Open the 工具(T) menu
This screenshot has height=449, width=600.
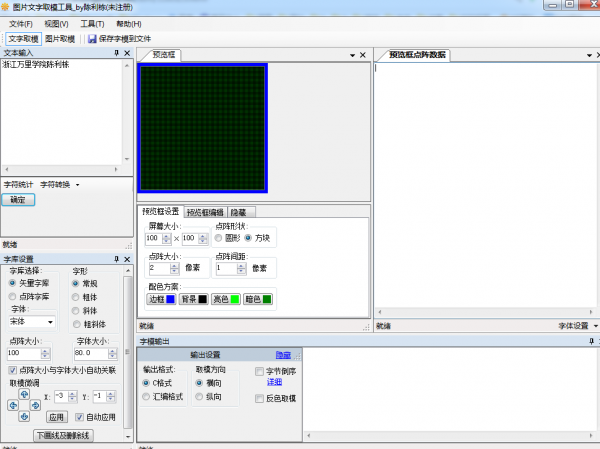(x=92, y=24)
